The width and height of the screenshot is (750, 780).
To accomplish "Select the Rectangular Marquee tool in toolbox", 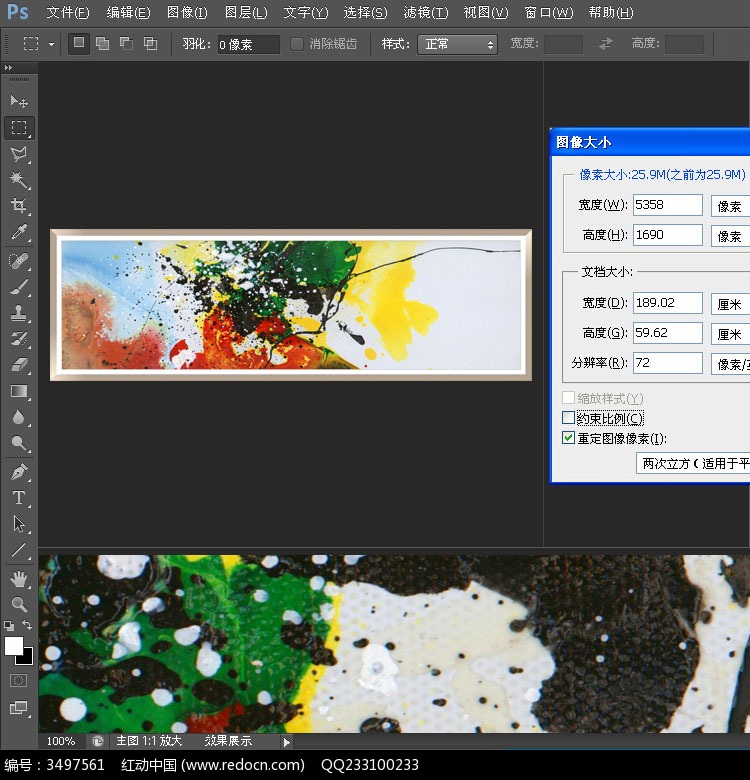I will (19, 128).
